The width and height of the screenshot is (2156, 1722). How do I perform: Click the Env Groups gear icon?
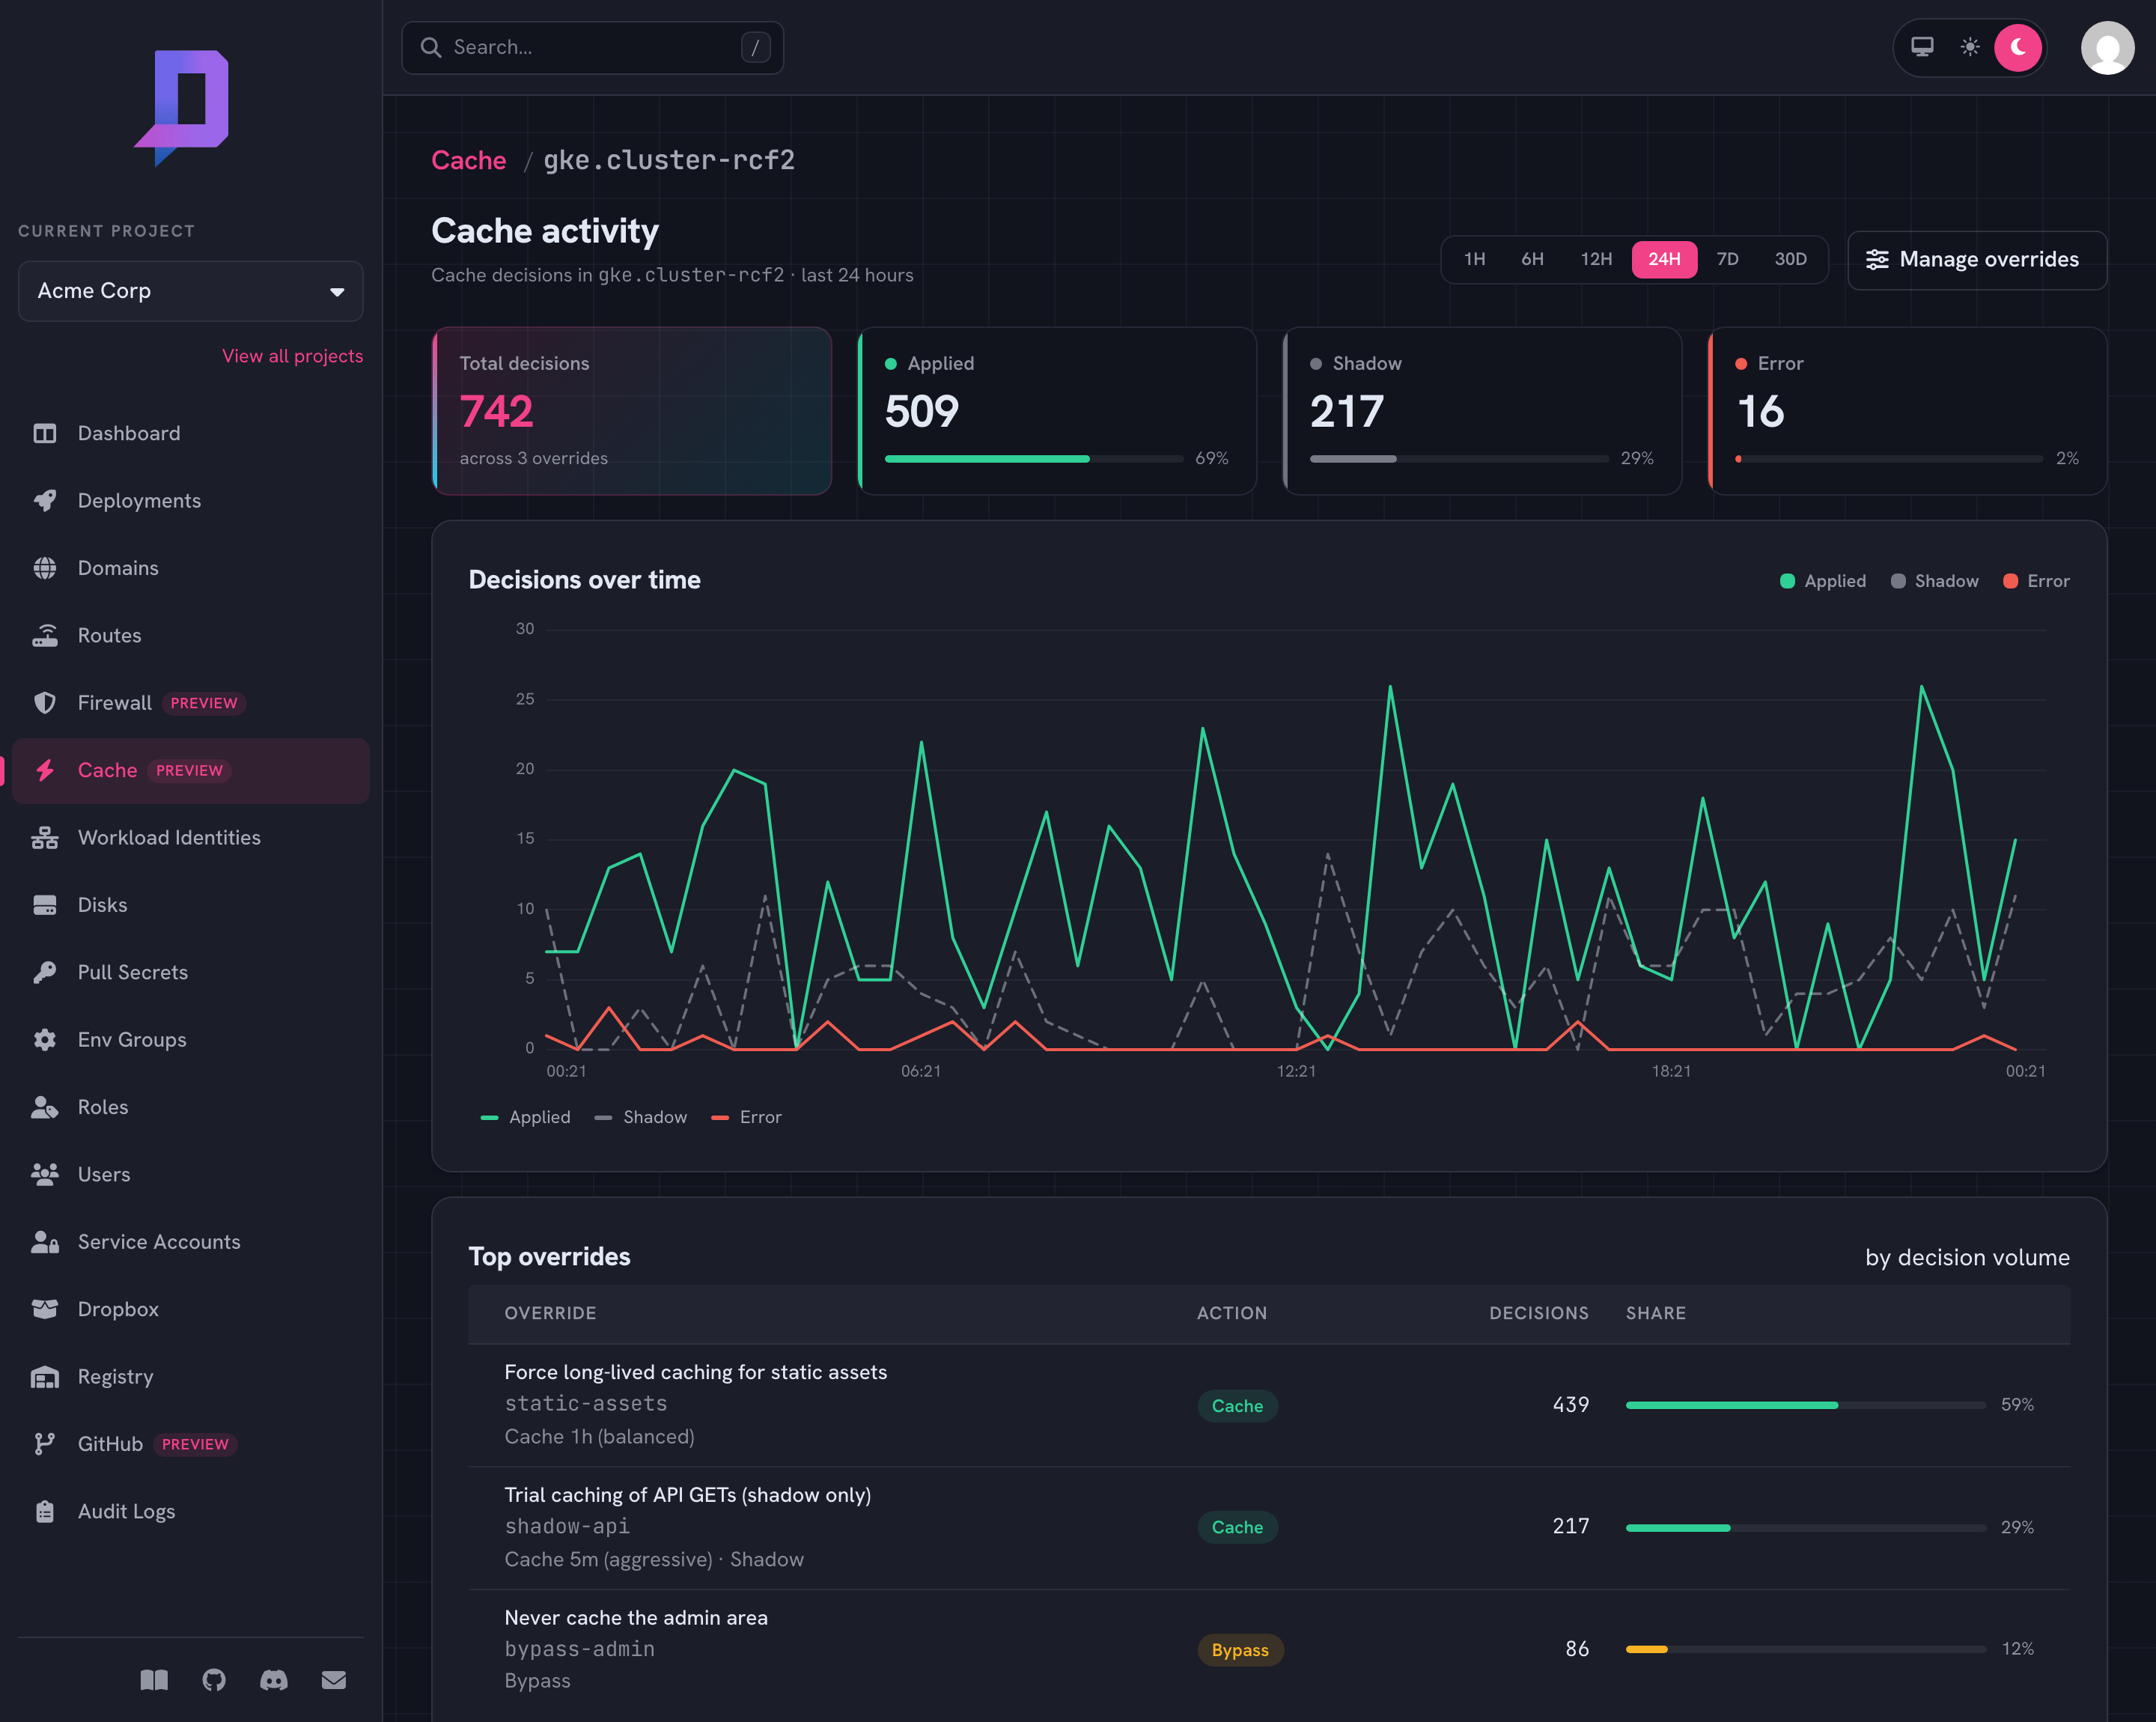(x=45, y=1039)
